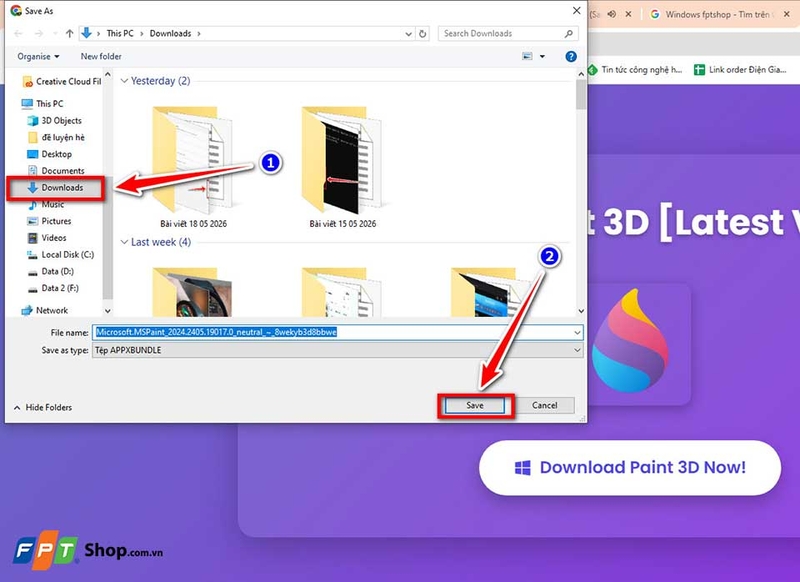Select the third folder under Last week
The height and width of the screenshot is (582, 800).
pyautogui.click(x=491, y=291)
